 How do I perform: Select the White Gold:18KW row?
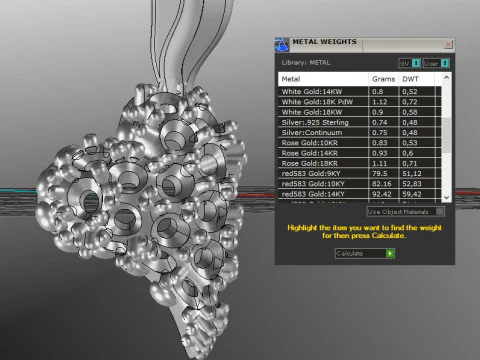[x=360, y=112]
